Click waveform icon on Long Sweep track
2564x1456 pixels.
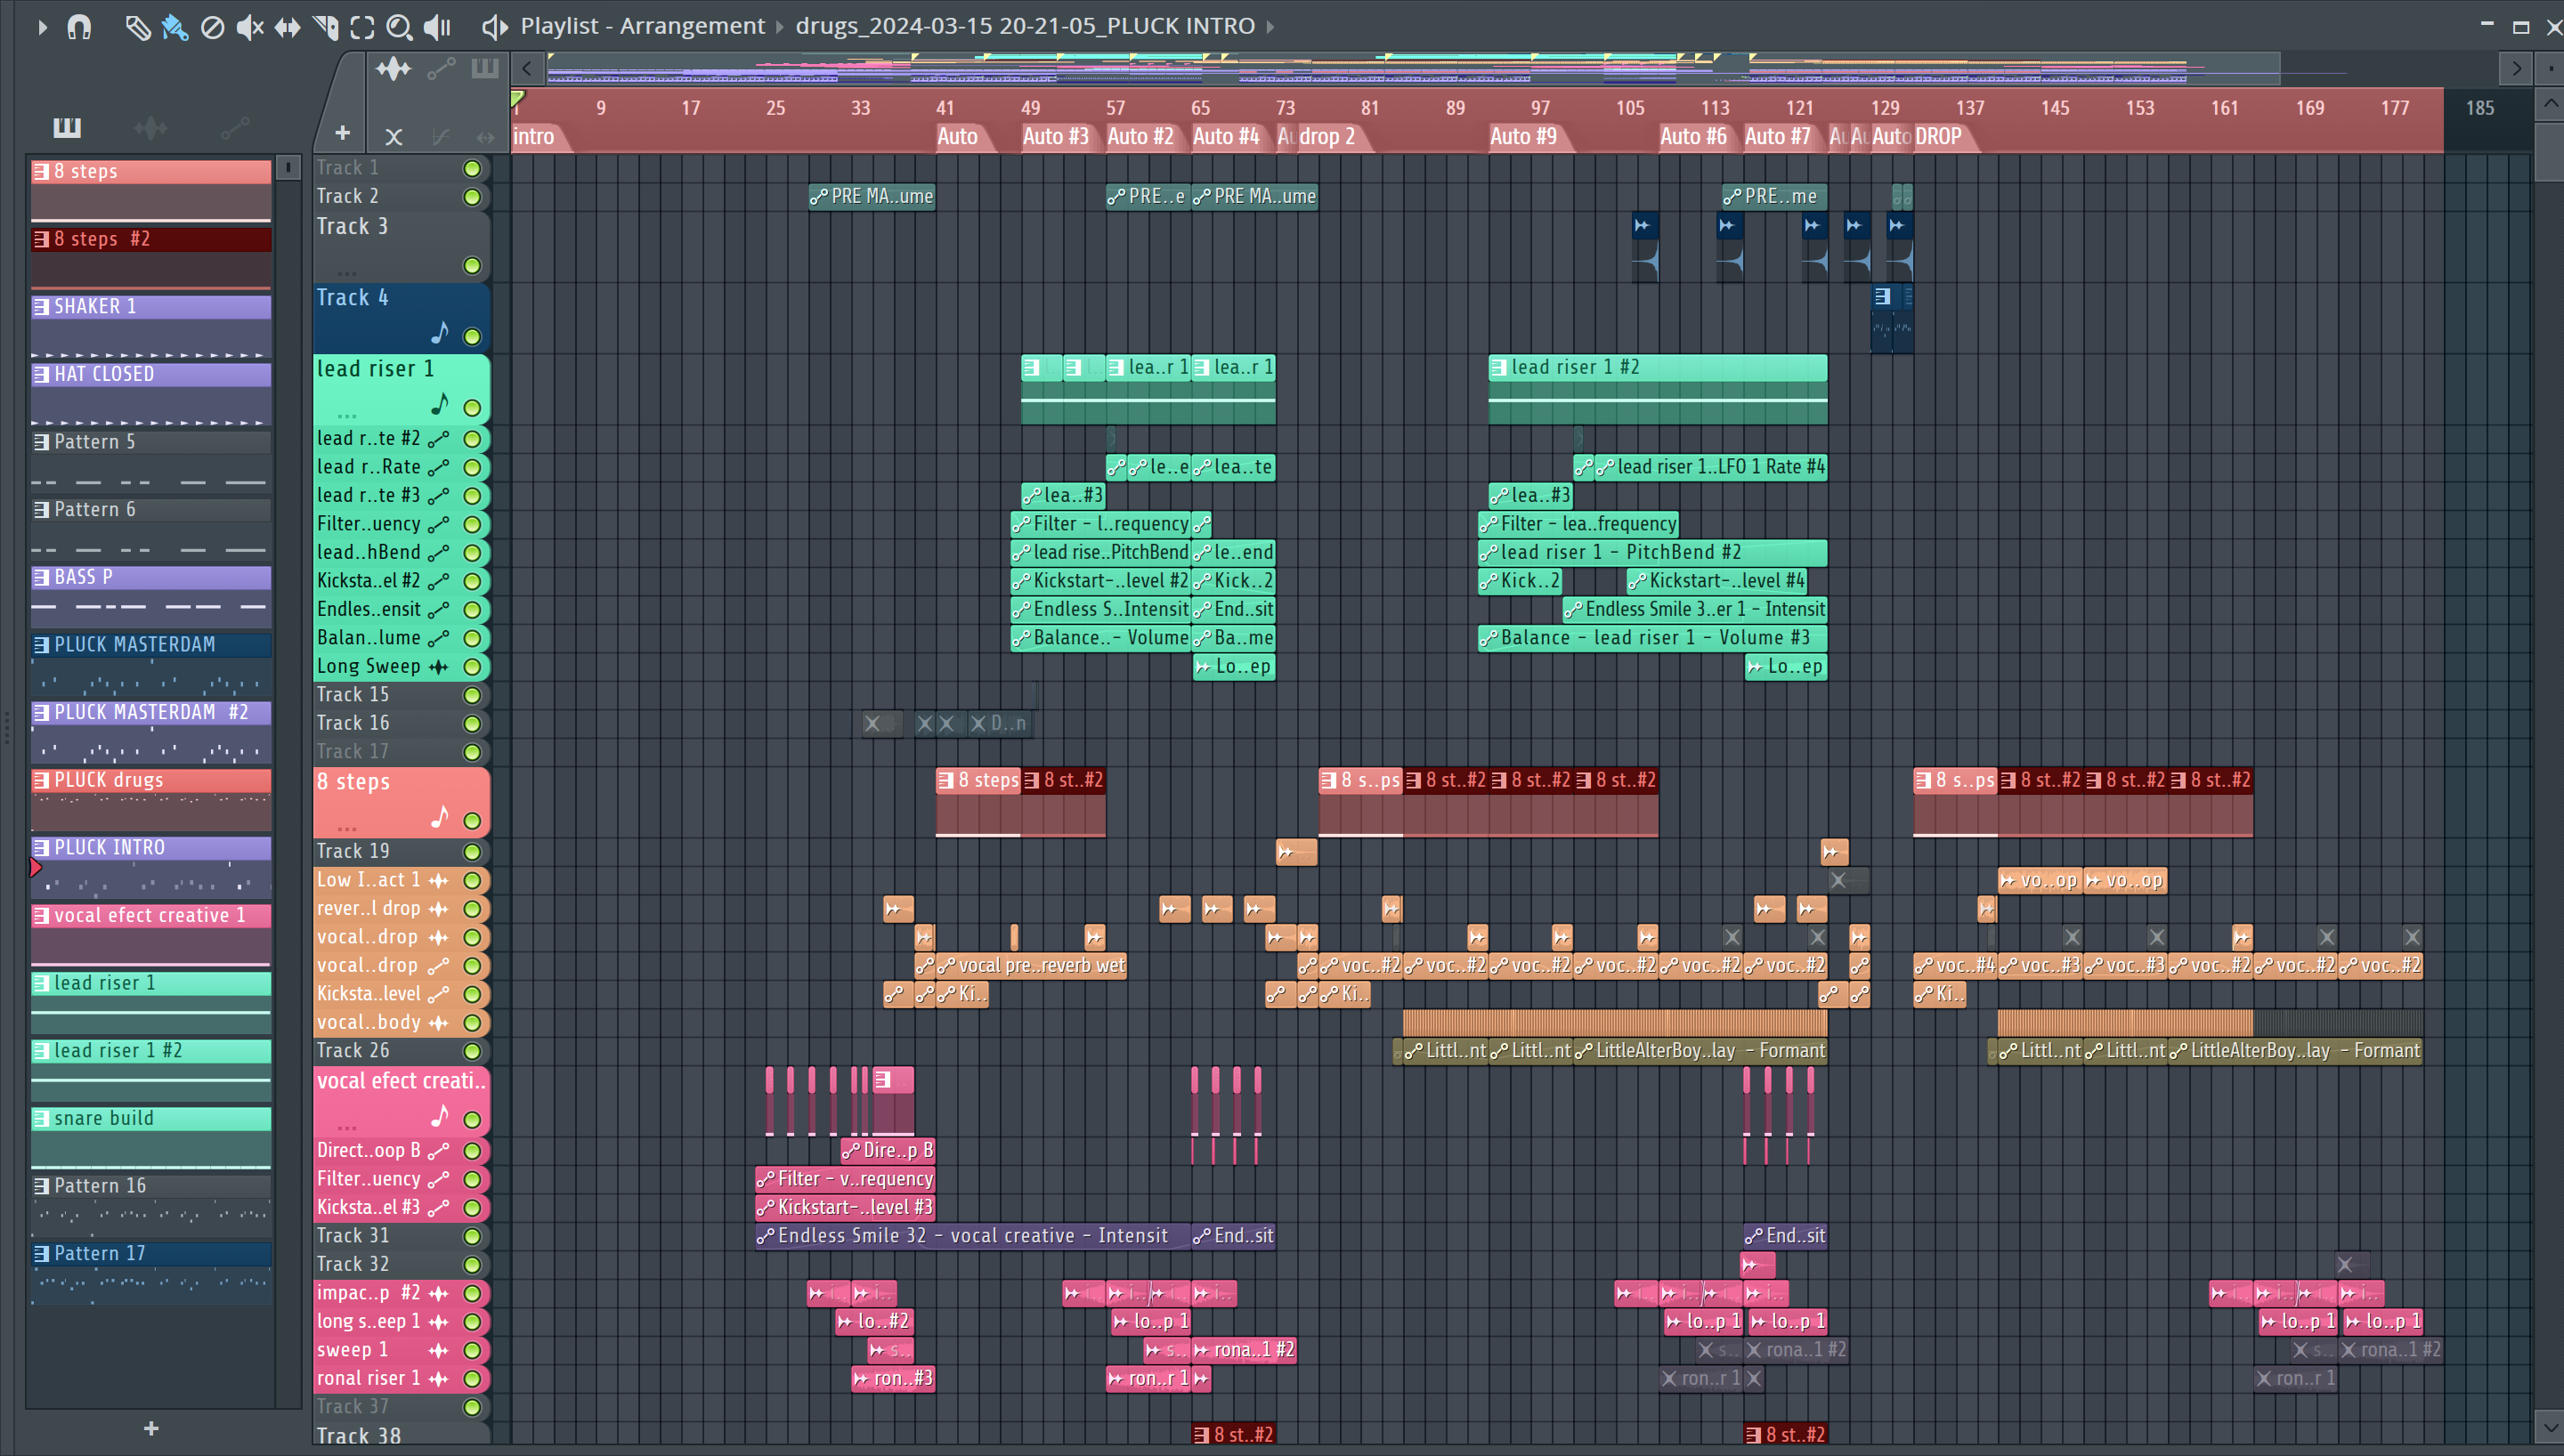(438, 667)
